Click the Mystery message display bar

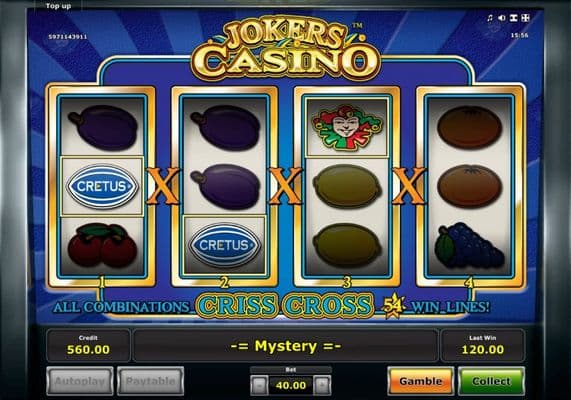pyautogui.click(x=286, y=346)
